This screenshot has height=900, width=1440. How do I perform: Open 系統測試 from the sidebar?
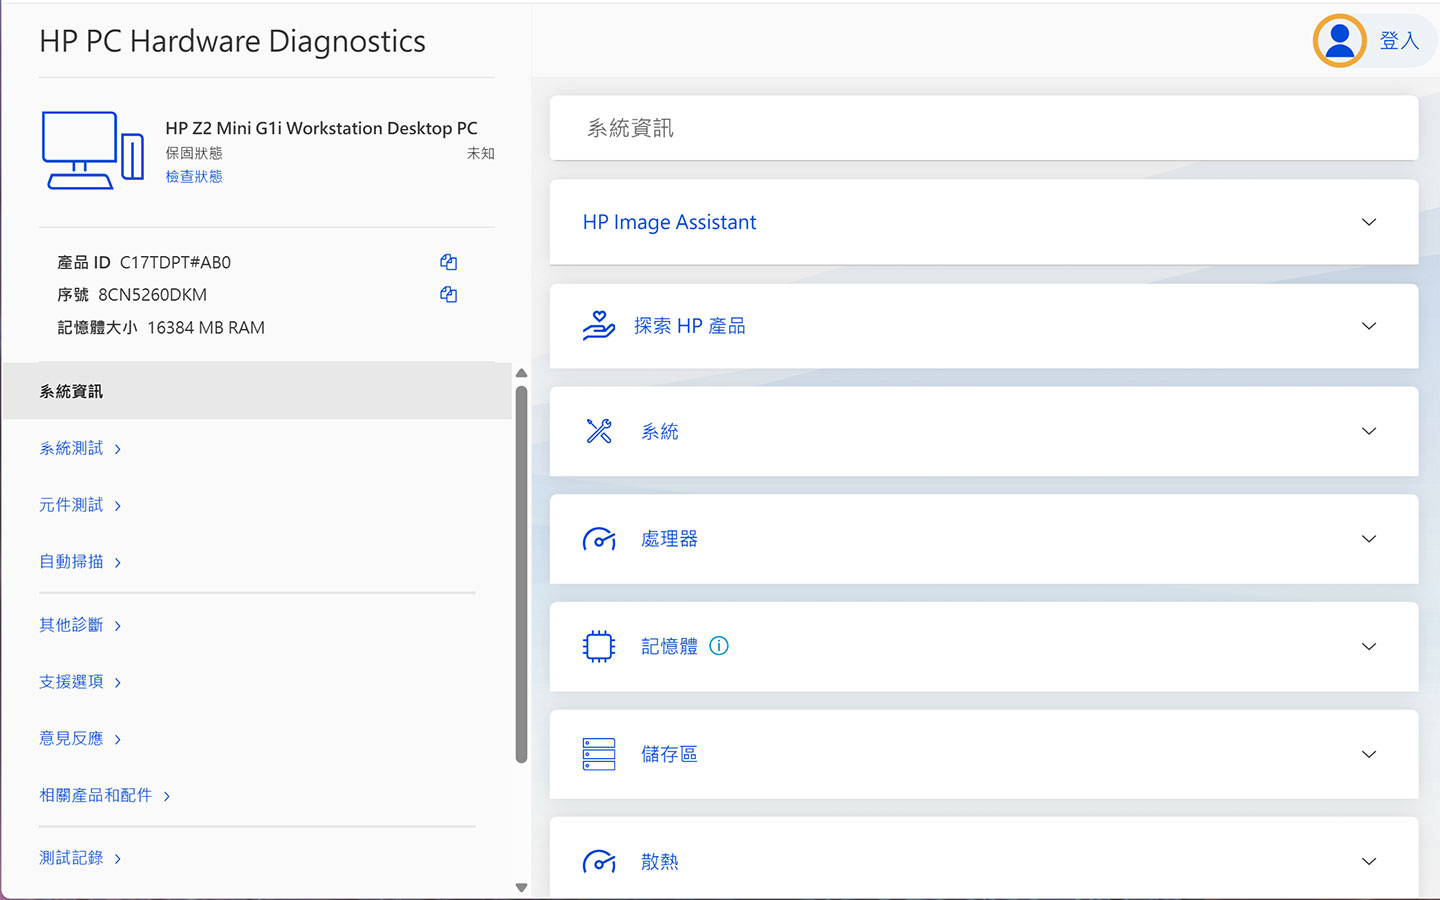coord(72,448)
